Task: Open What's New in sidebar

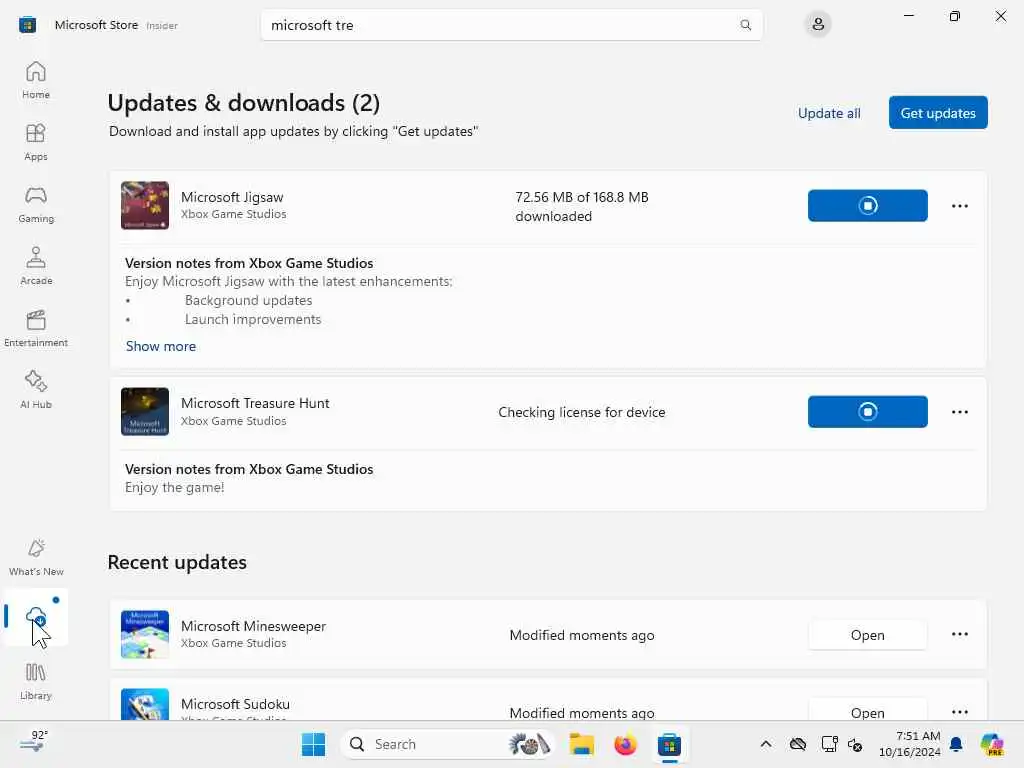Action: click(x=36, y=557)
